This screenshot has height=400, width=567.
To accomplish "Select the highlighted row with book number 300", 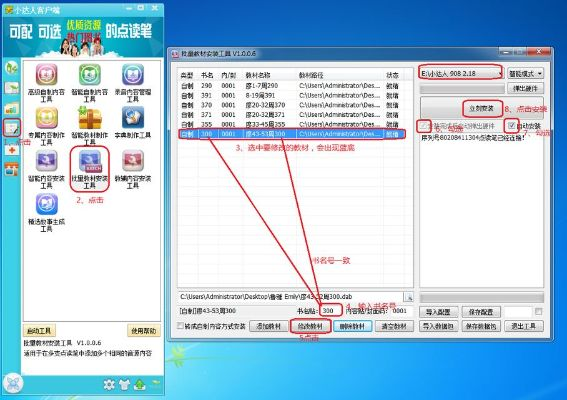I will pos(292,134).
